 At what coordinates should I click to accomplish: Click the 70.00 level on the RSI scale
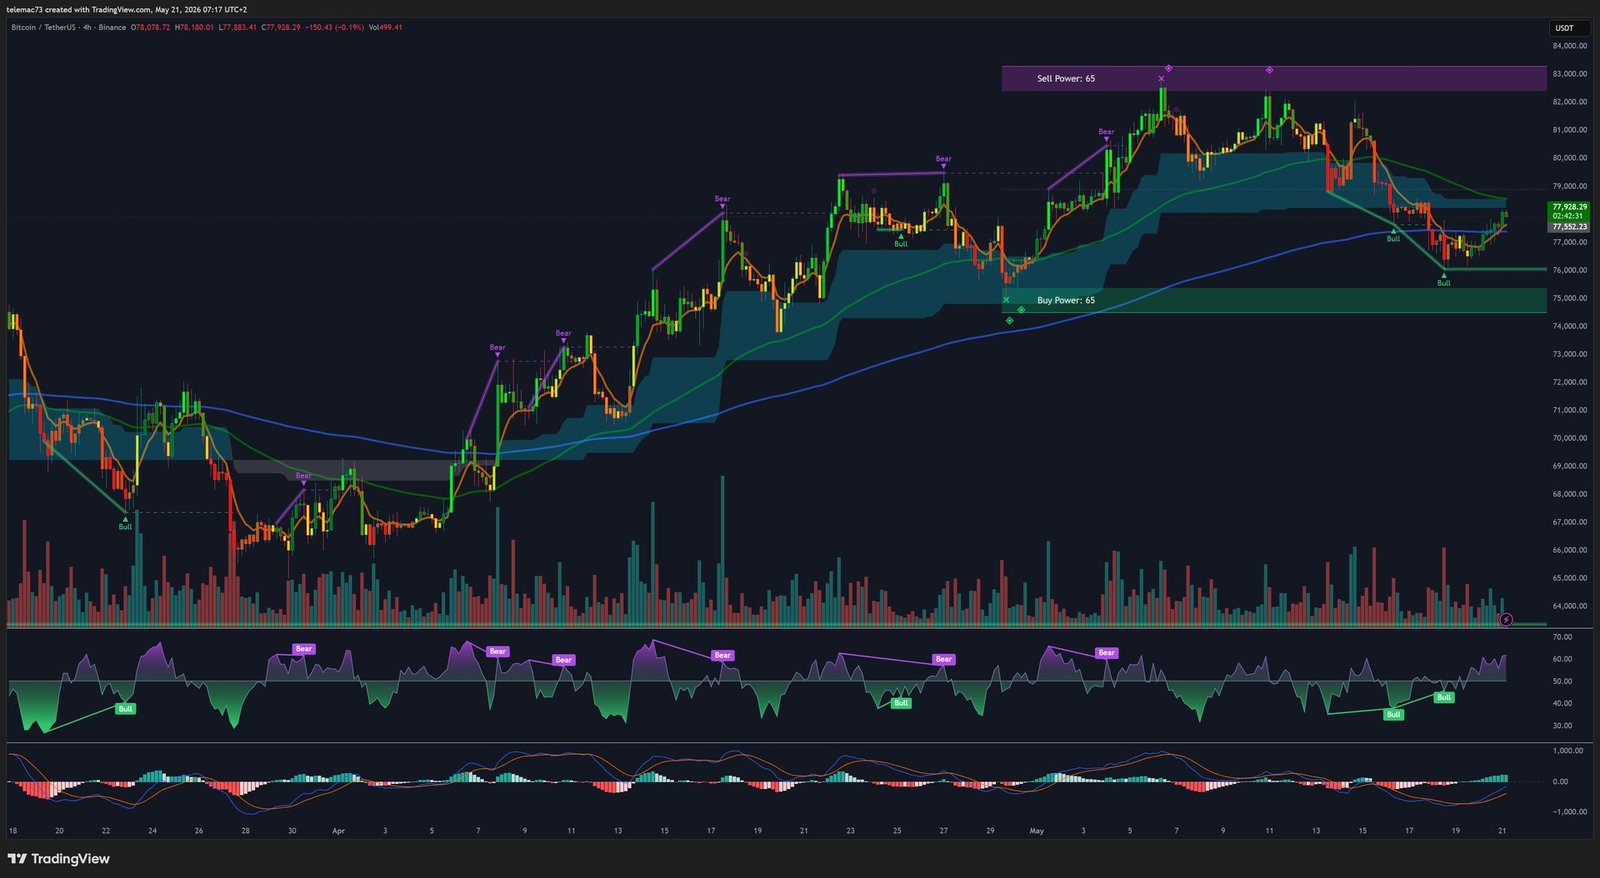[1562, 637]
